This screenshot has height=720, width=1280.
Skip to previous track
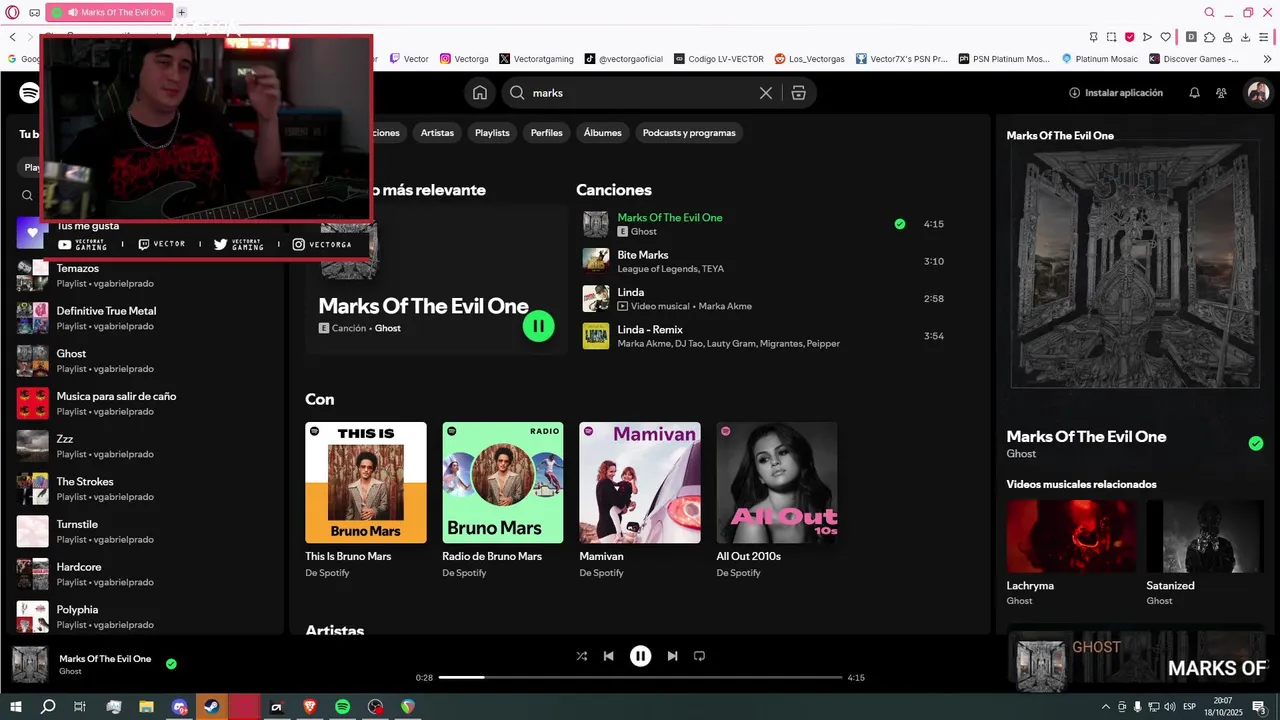click(x=608, y=656)
